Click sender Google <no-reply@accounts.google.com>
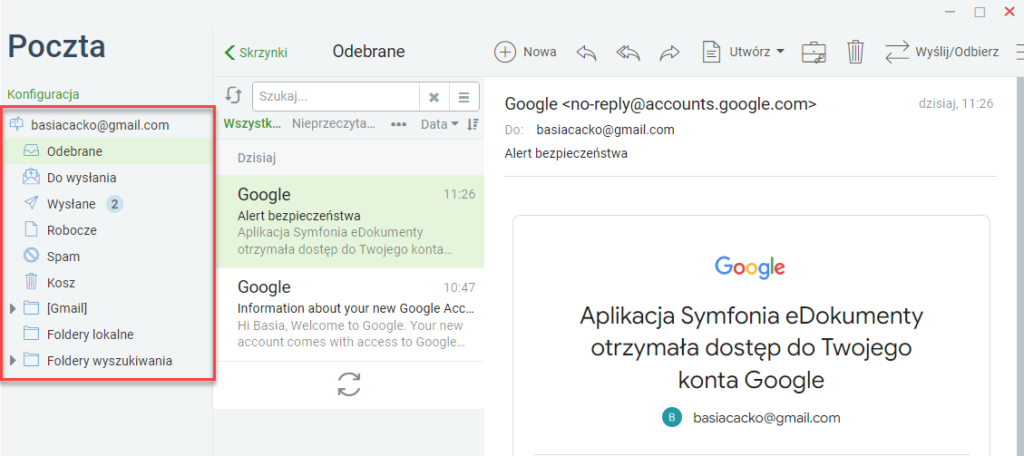The height and width of the screenshot is (456, 1024). coord(661,104)
